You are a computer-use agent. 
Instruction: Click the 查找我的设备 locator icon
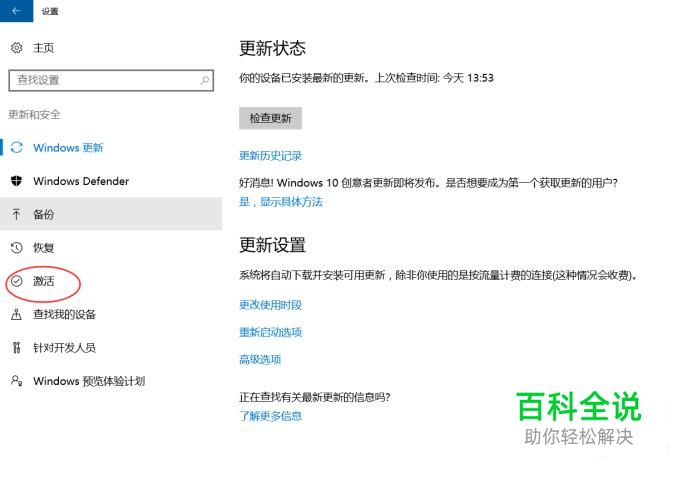[16, 314]
